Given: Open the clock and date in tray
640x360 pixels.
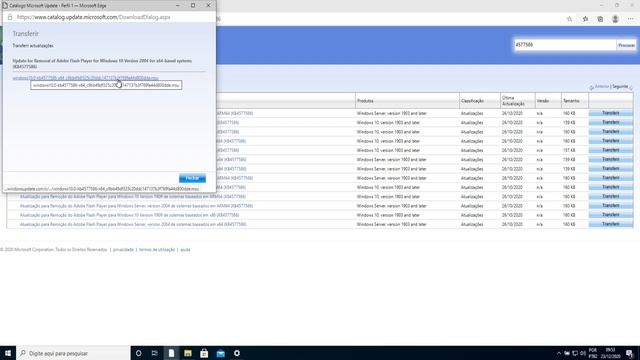Looking at the screenshot, I should click(x=610, y=353).
